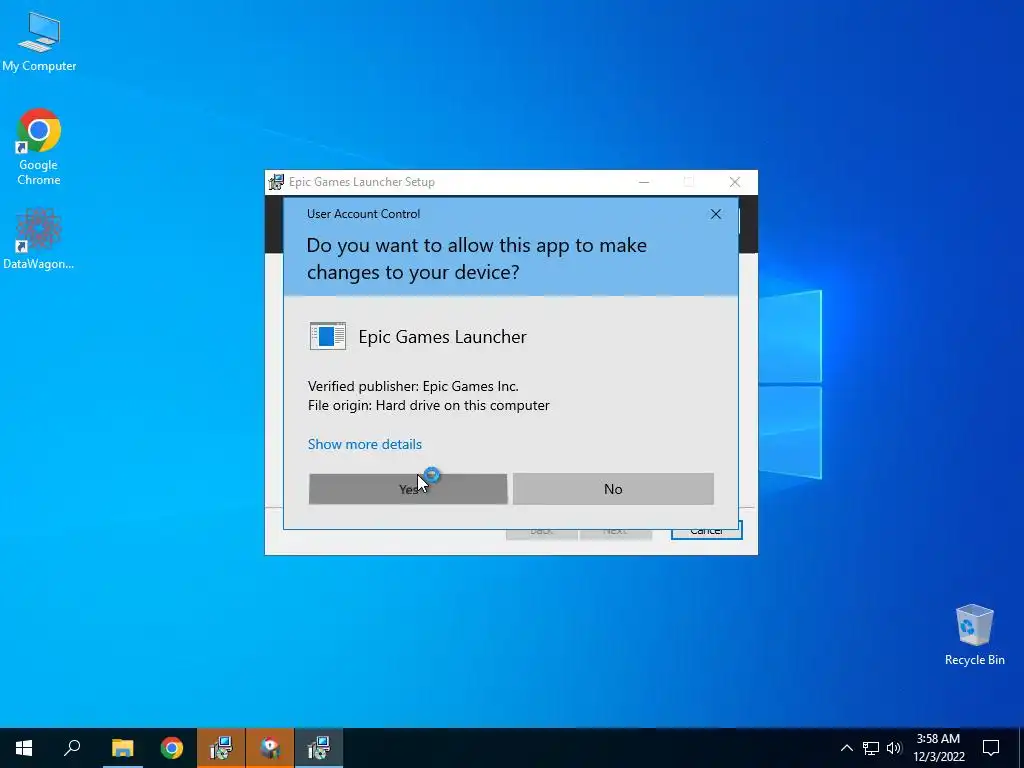Click the Epic Games Launcher app icon
This screenshot has height=768, width=1024.
click(327, 336)
